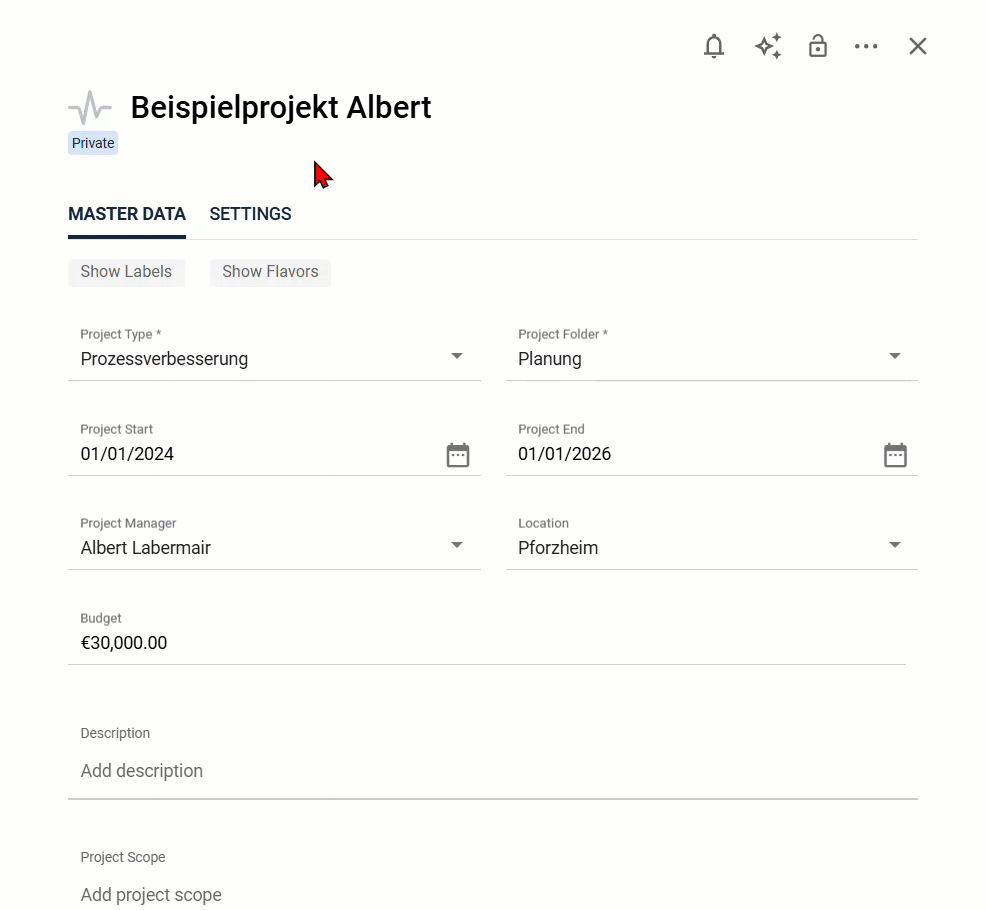Open the three-dot more options menu
The image size is (986, 910).
tap(866, 46)
